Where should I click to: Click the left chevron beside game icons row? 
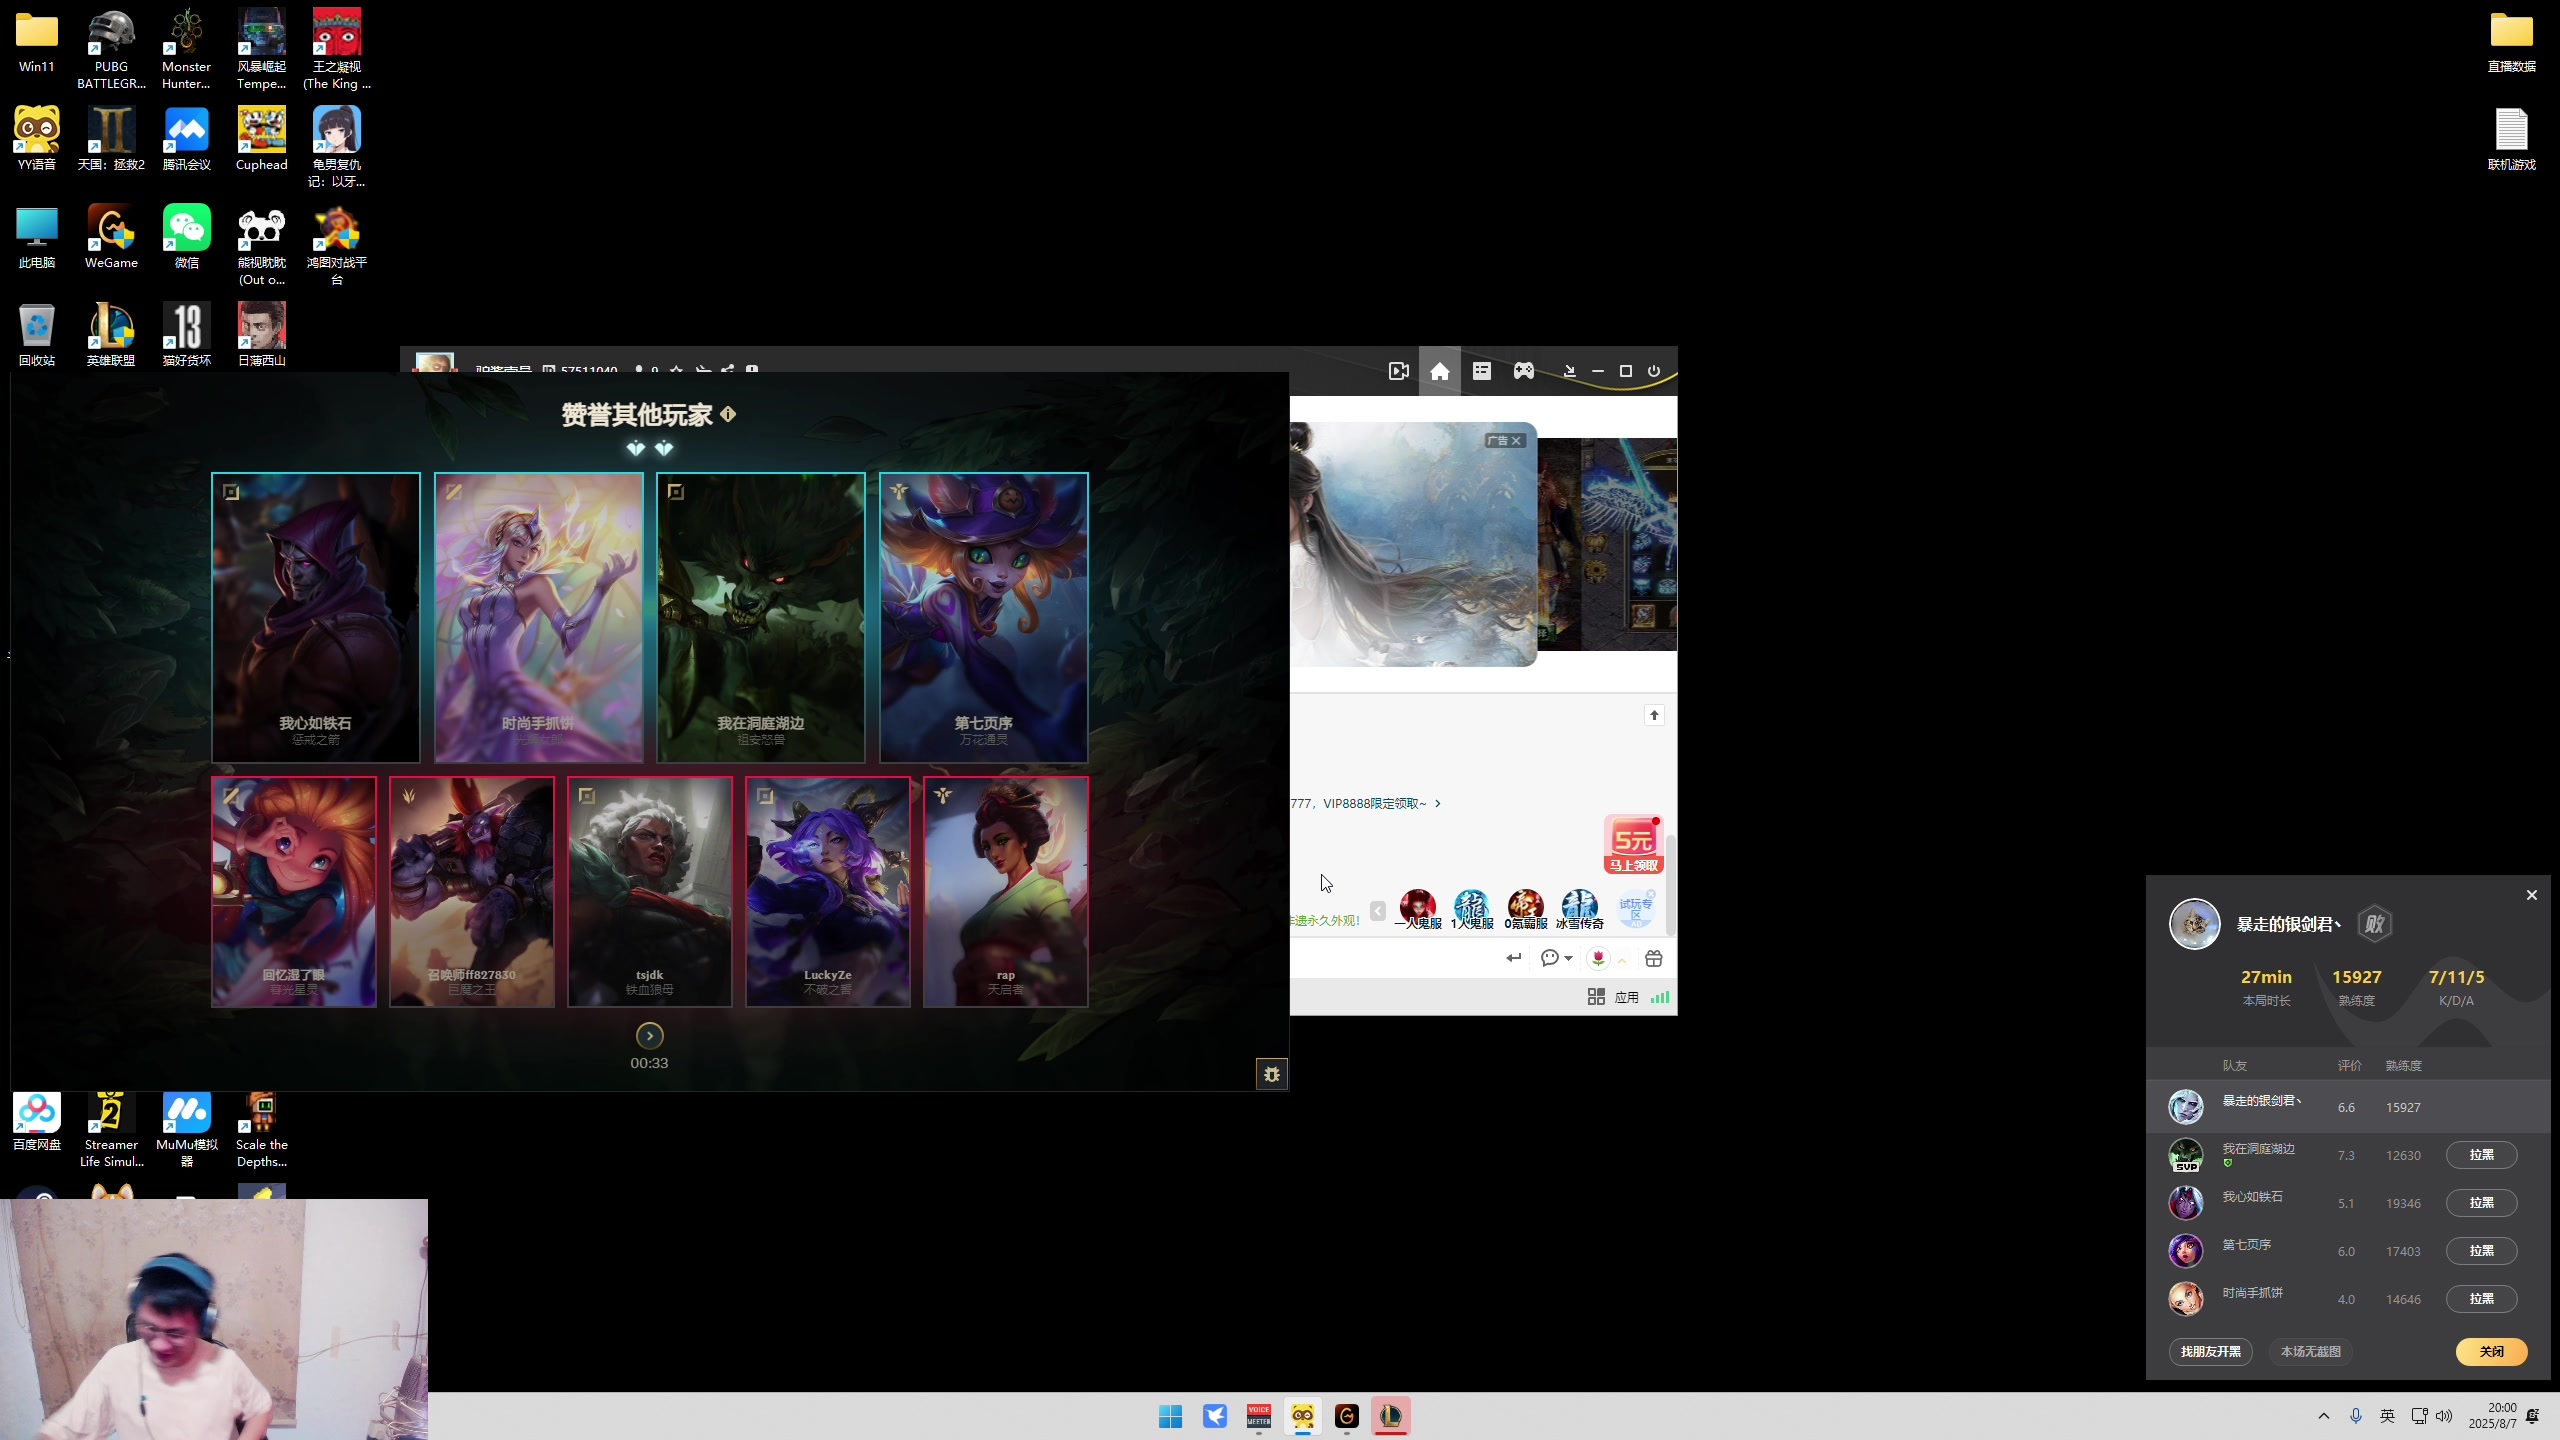pos(1378,911)
